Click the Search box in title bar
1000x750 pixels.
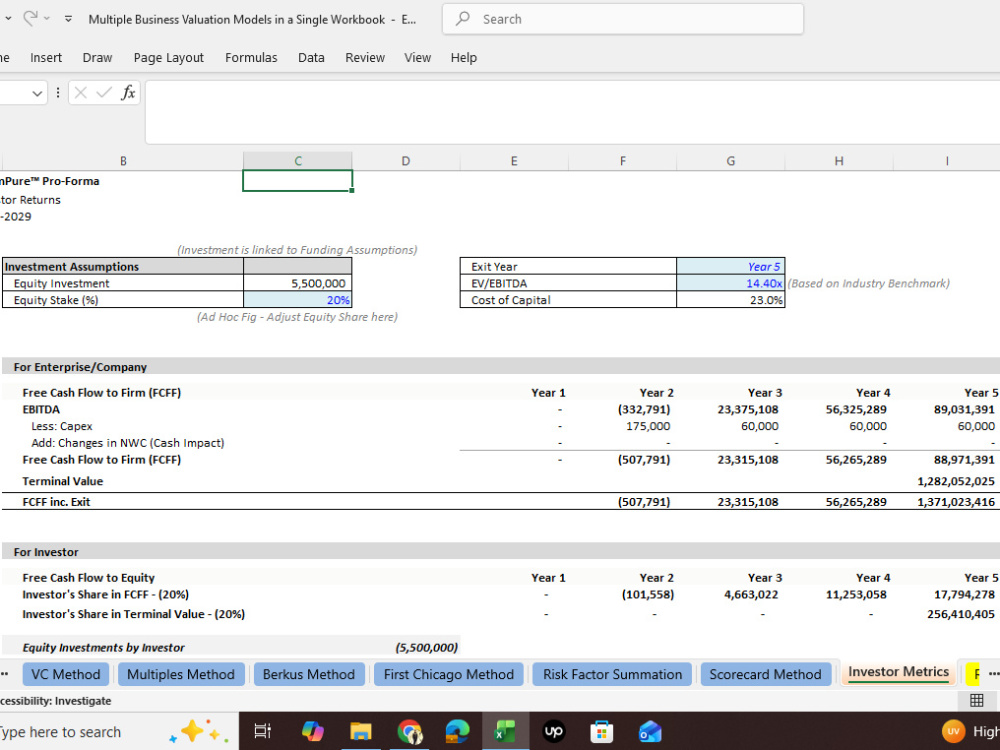point(623,19)
